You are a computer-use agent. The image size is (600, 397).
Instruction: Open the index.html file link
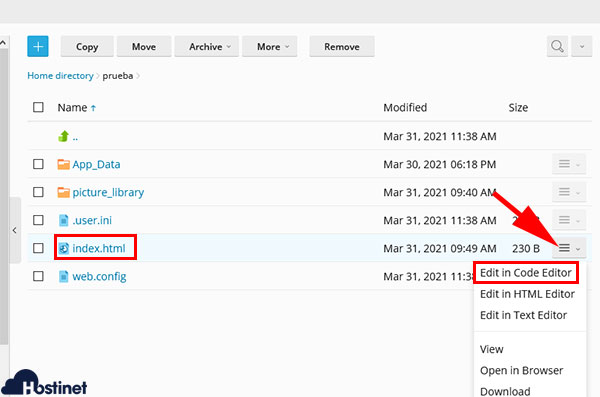[99, 248]
